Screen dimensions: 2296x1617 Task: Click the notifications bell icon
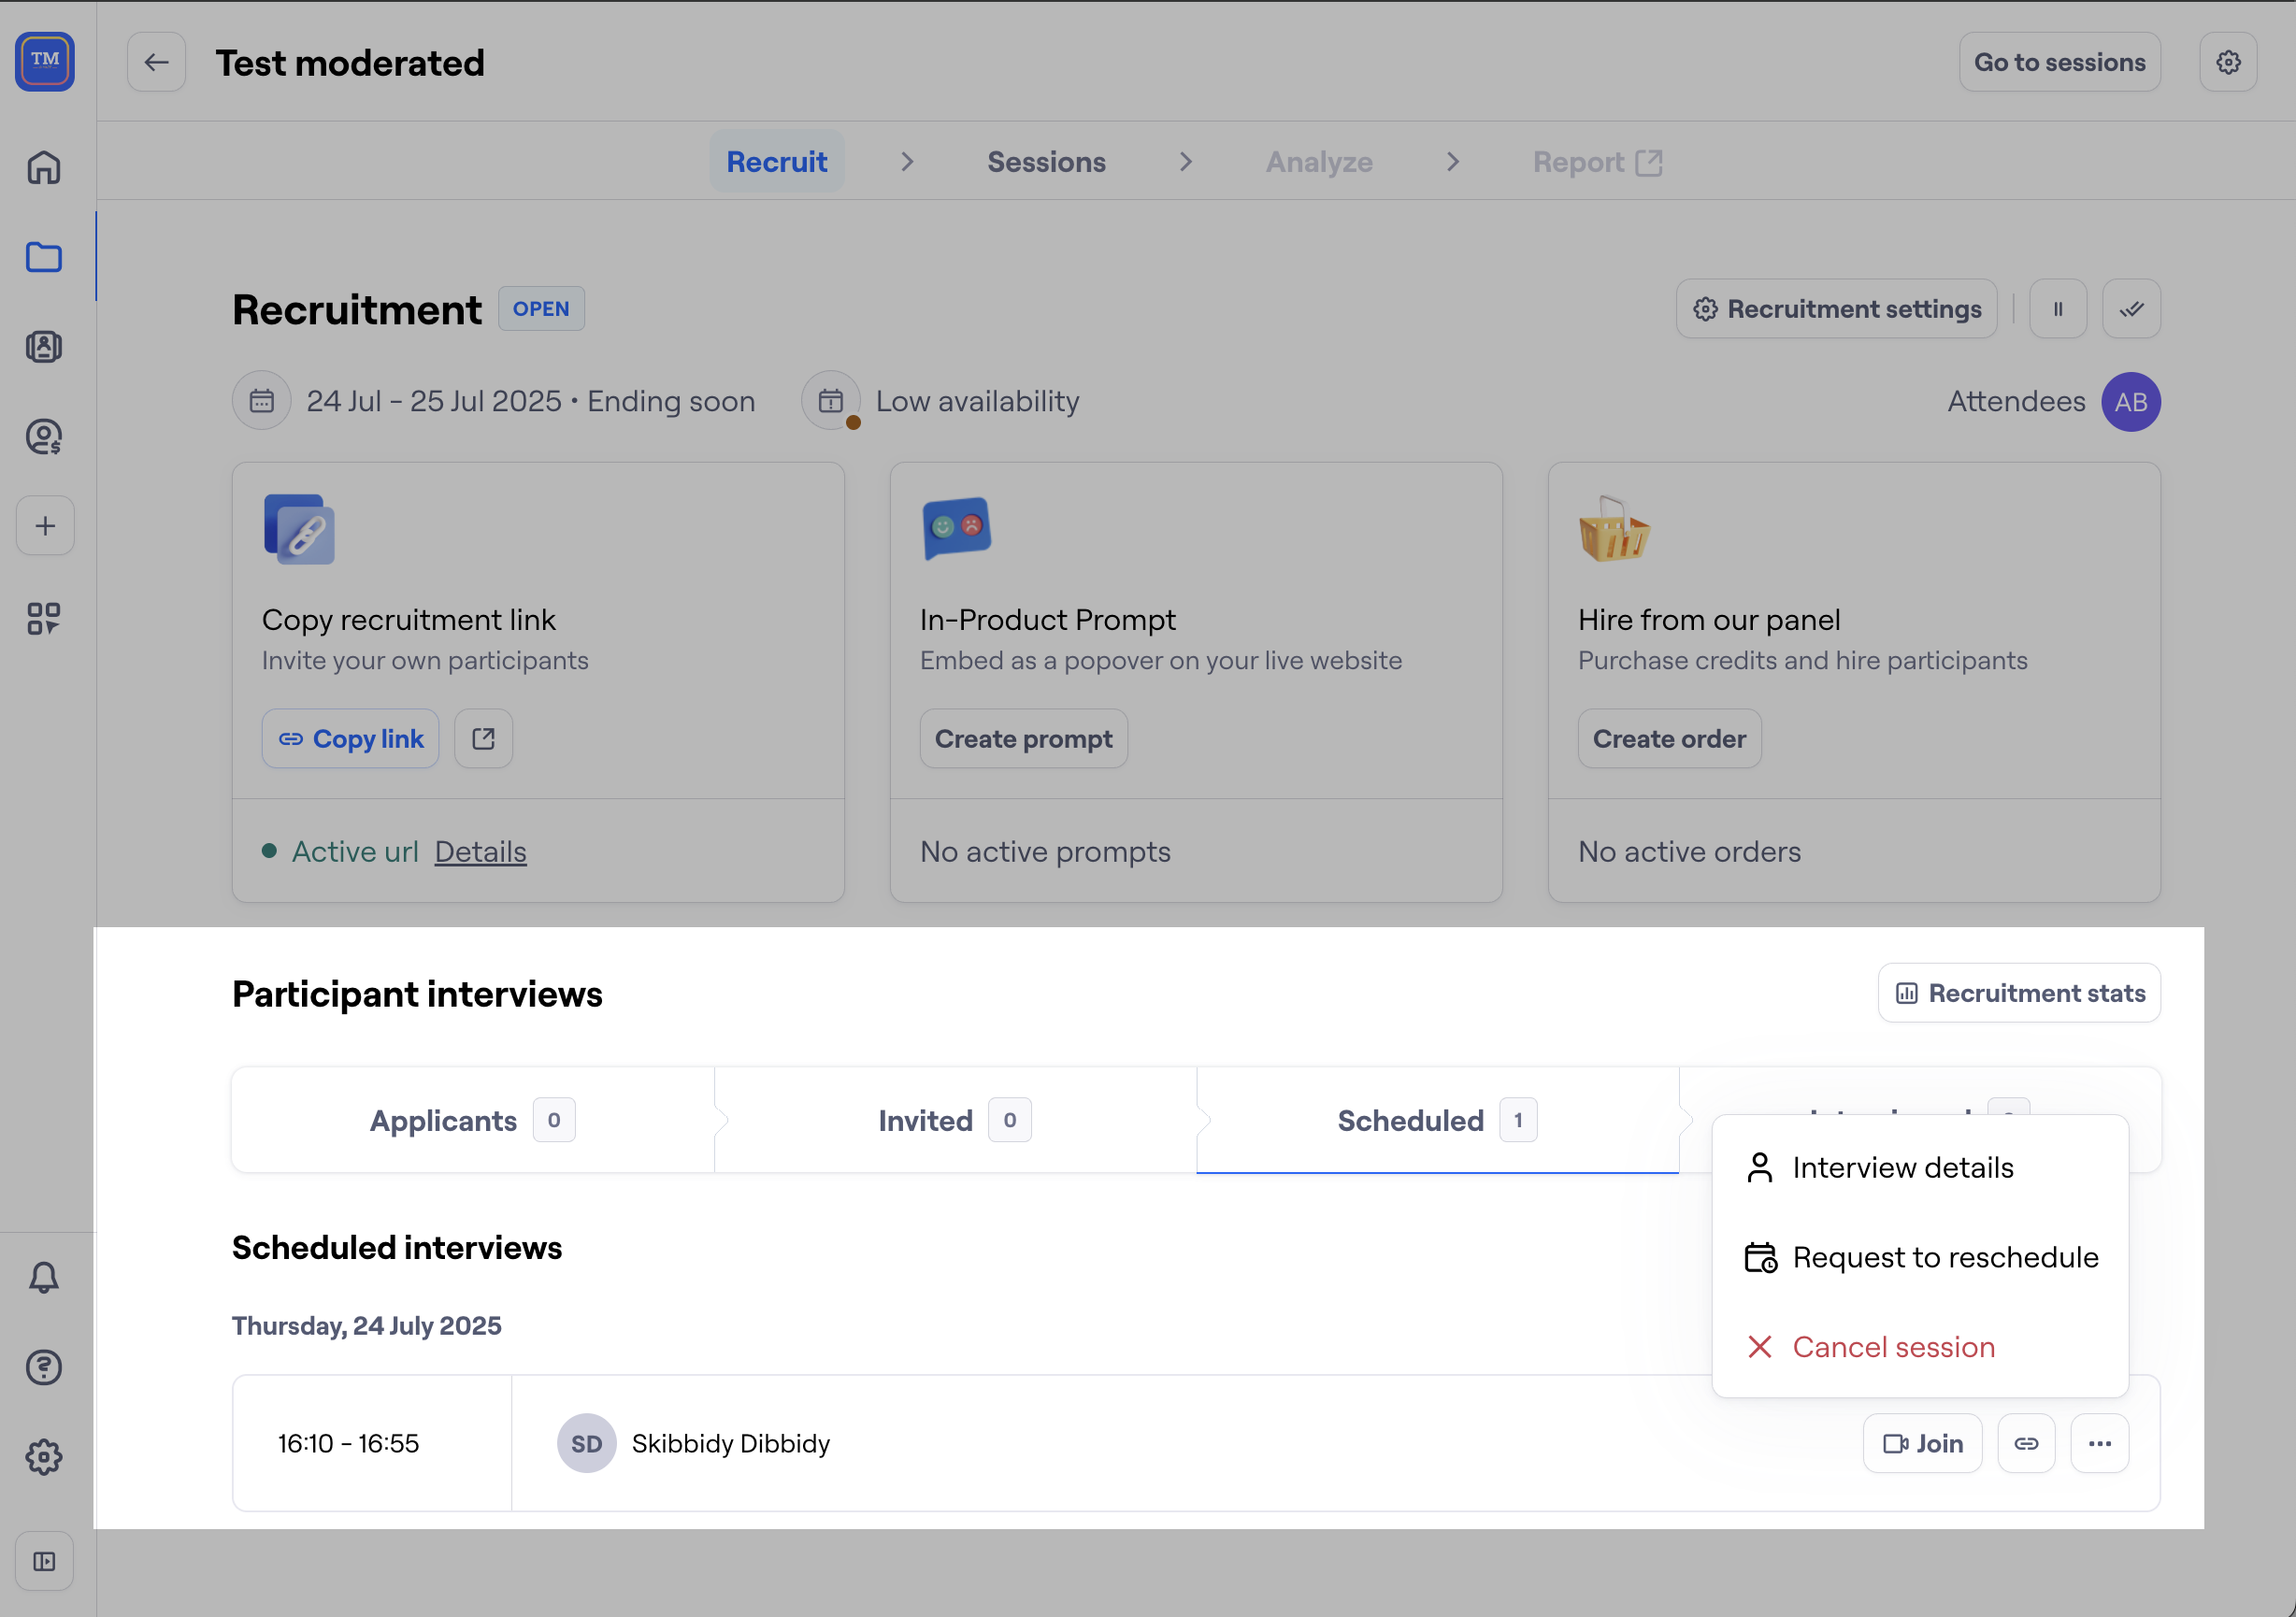pyautogui.click(x=44, y=1277)
